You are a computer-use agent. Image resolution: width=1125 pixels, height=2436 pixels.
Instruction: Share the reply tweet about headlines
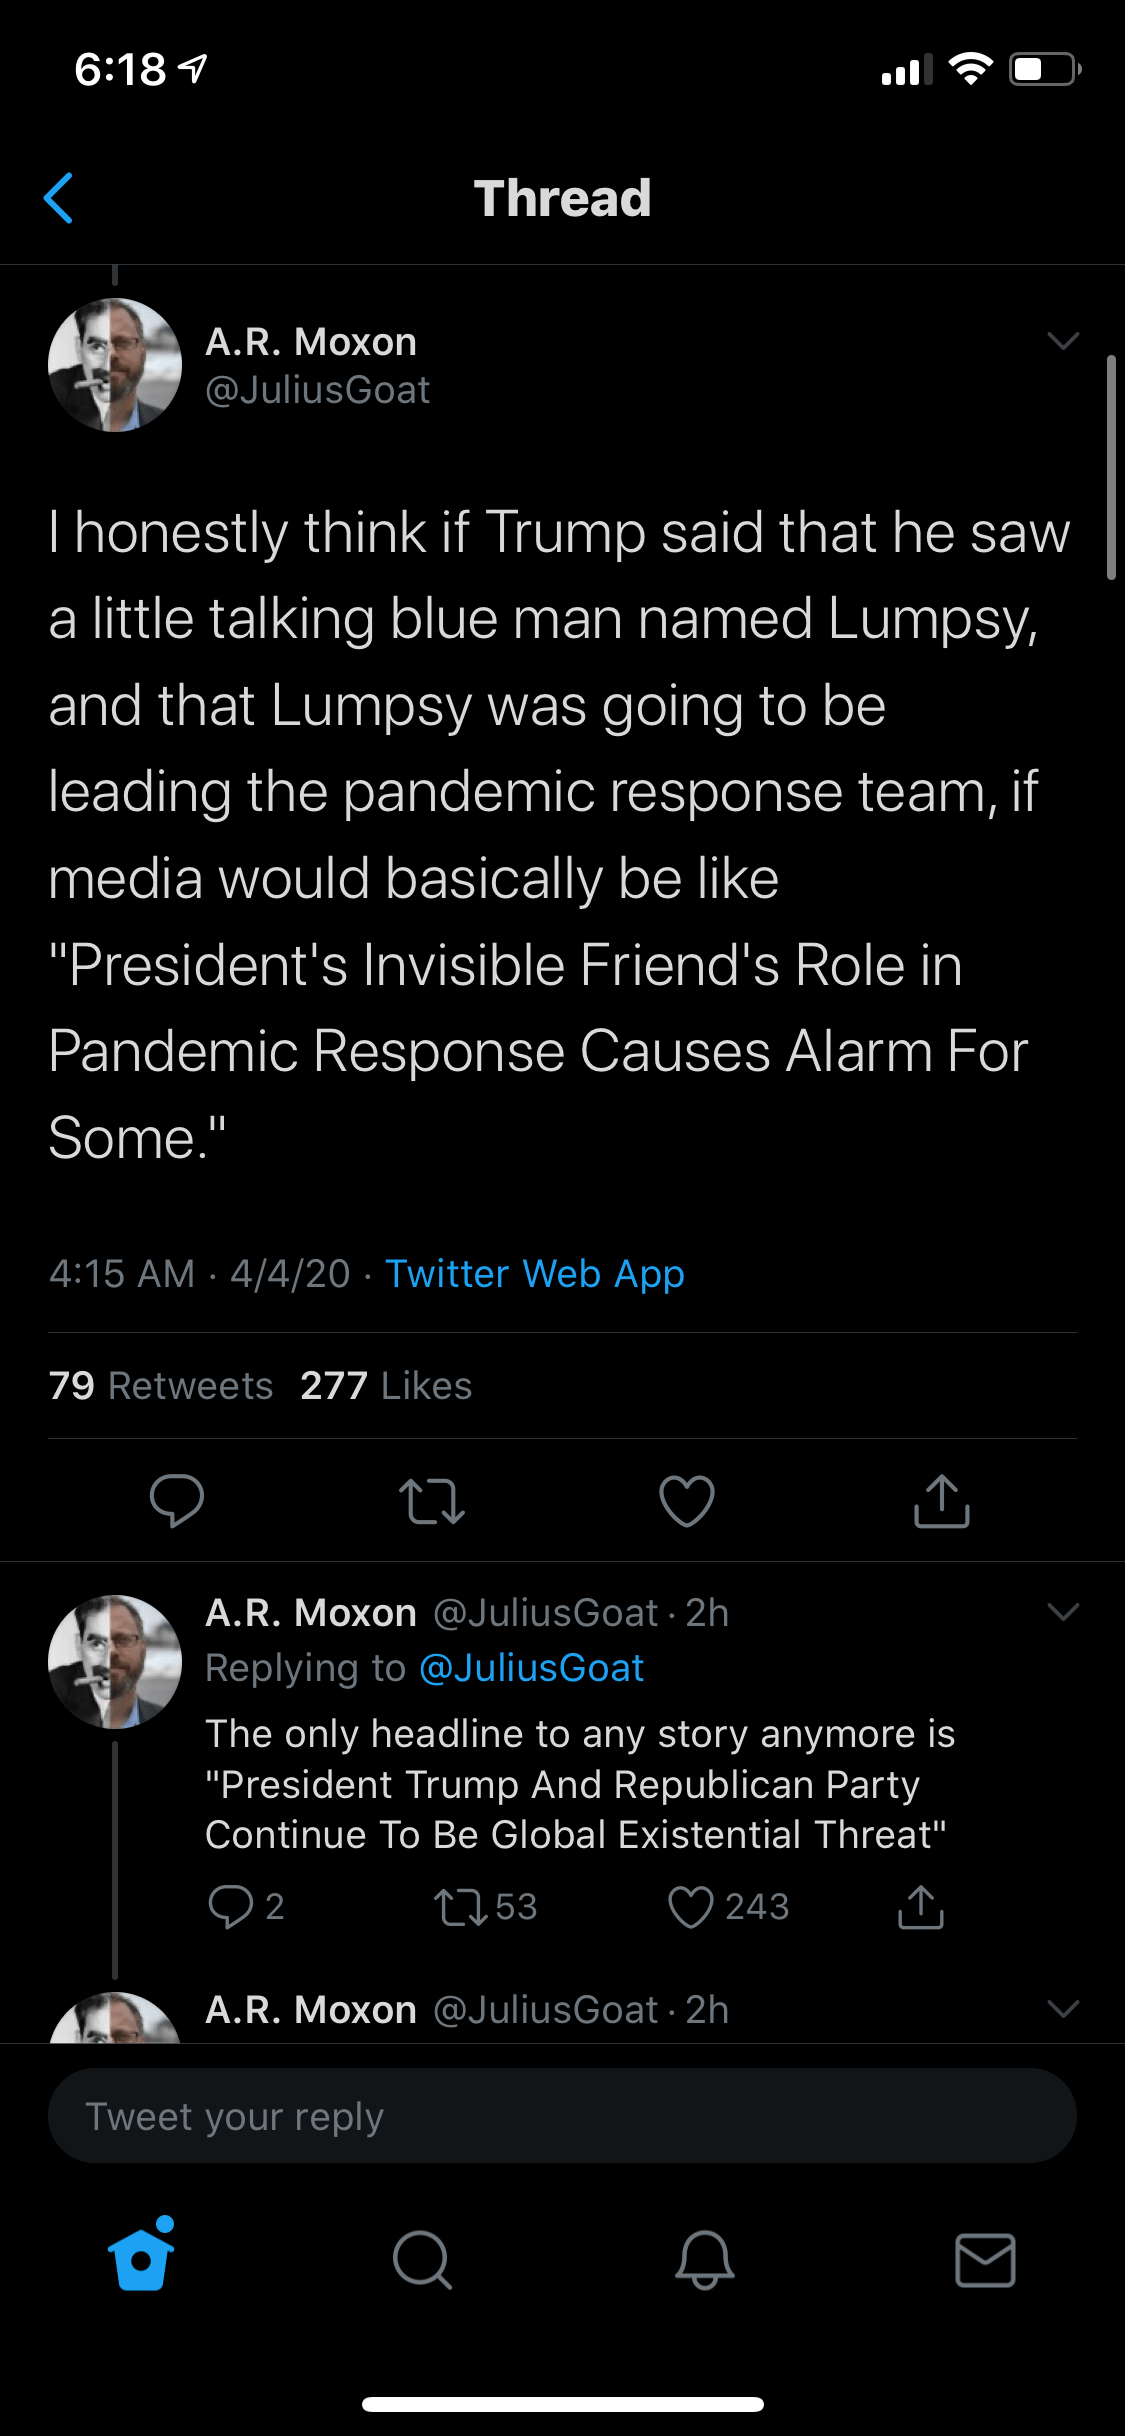[921, 1907]
